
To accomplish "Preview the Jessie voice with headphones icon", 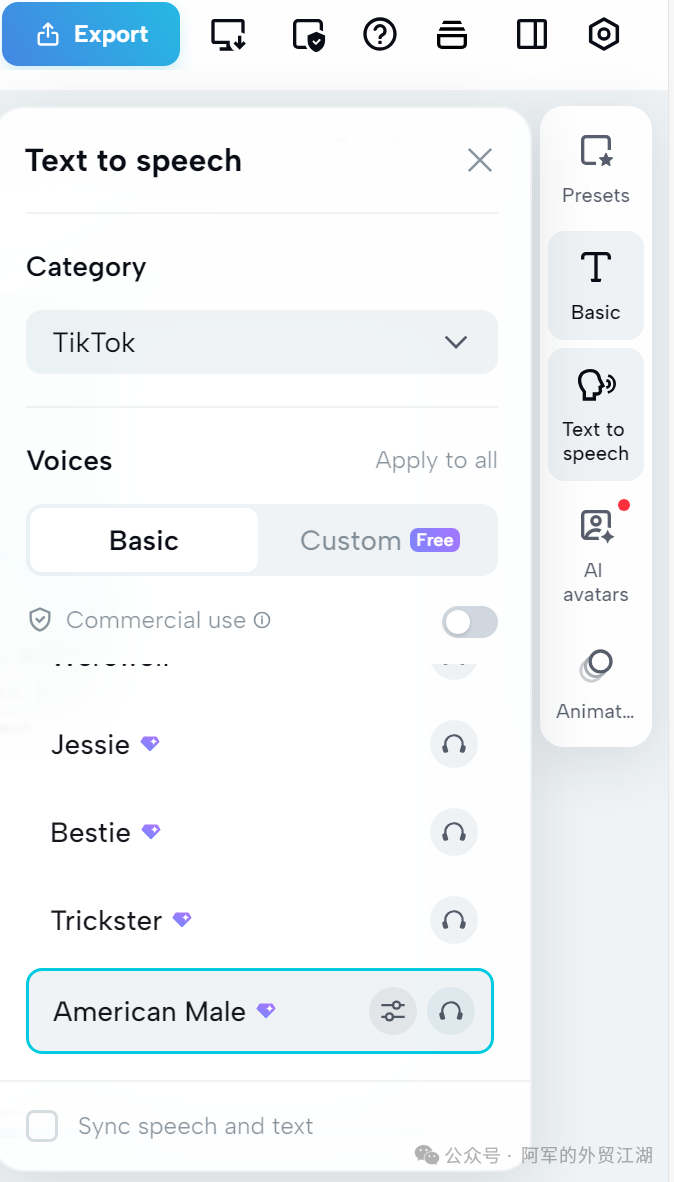I will click(x=454, y=744).
